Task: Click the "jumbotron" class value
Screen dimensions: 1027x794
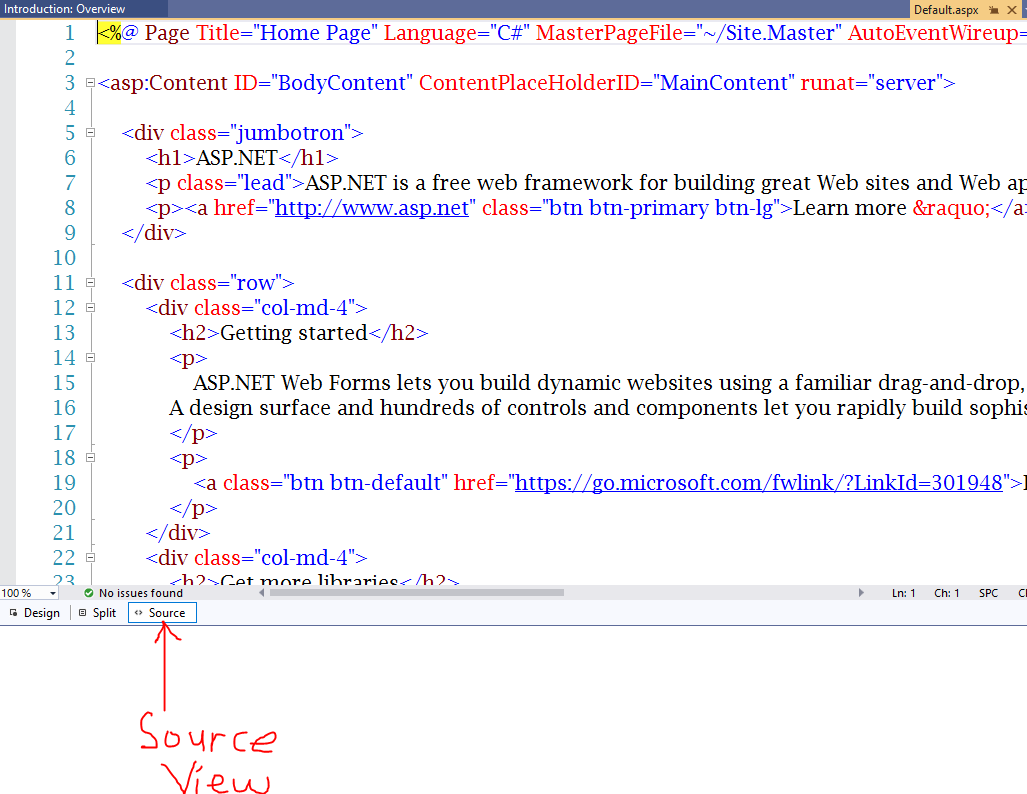Action: pyautogui.click(x=289, y=133)
